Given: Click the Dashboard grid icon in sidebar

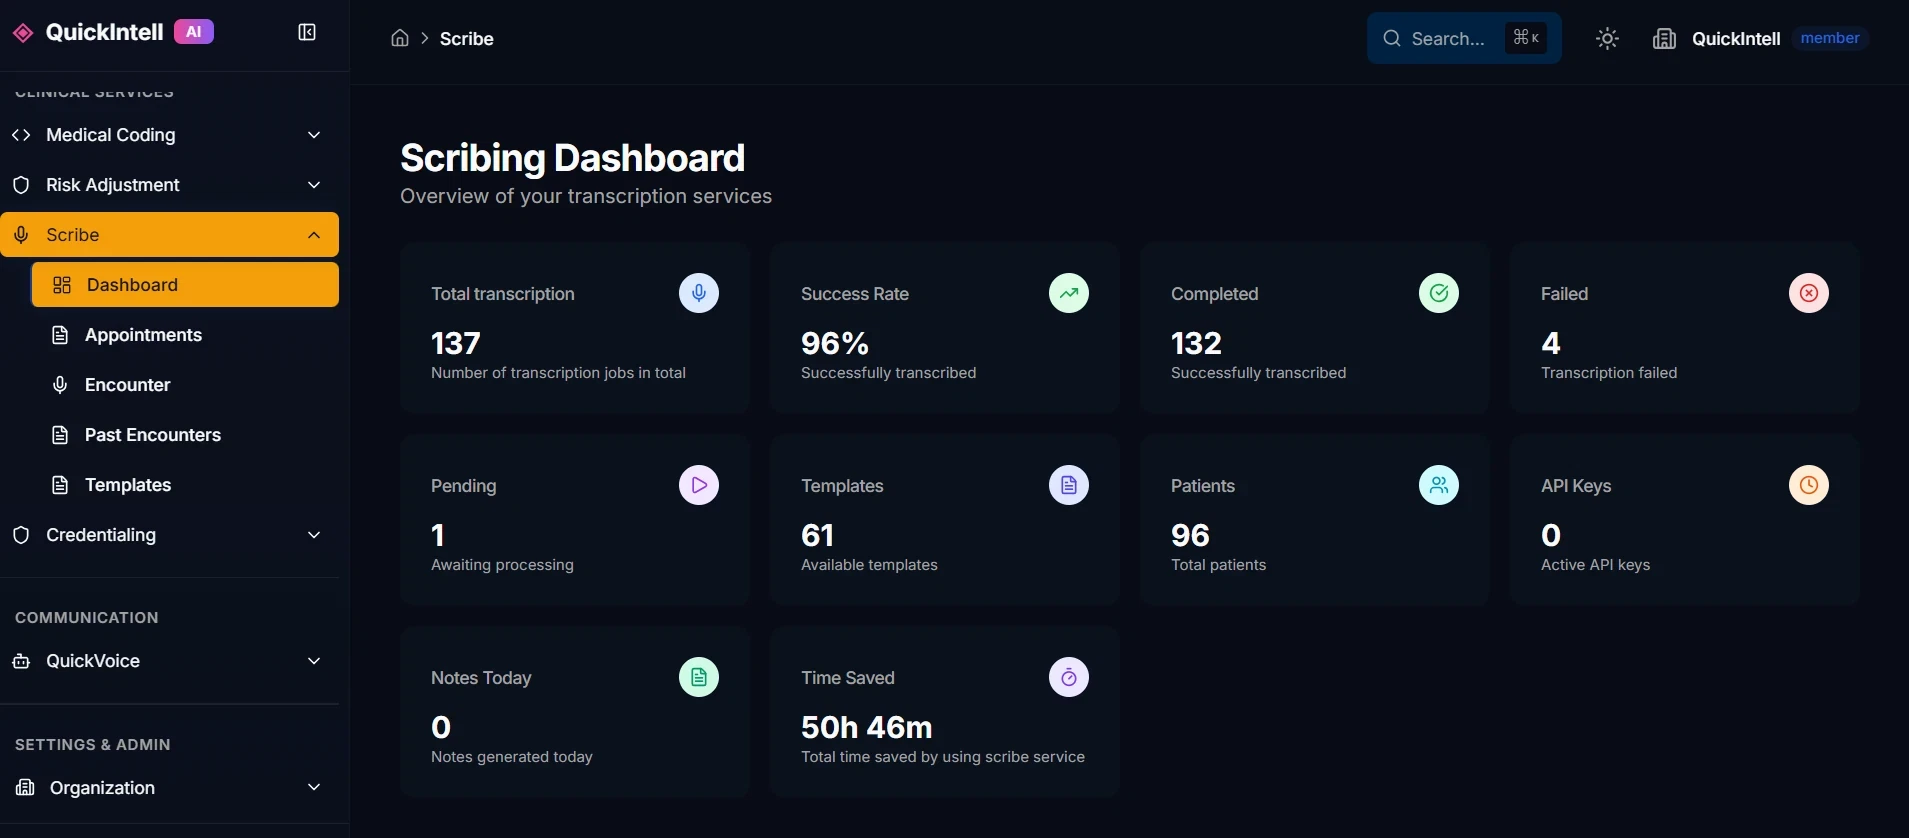Looking at the screenshot, I should (62, 285).
